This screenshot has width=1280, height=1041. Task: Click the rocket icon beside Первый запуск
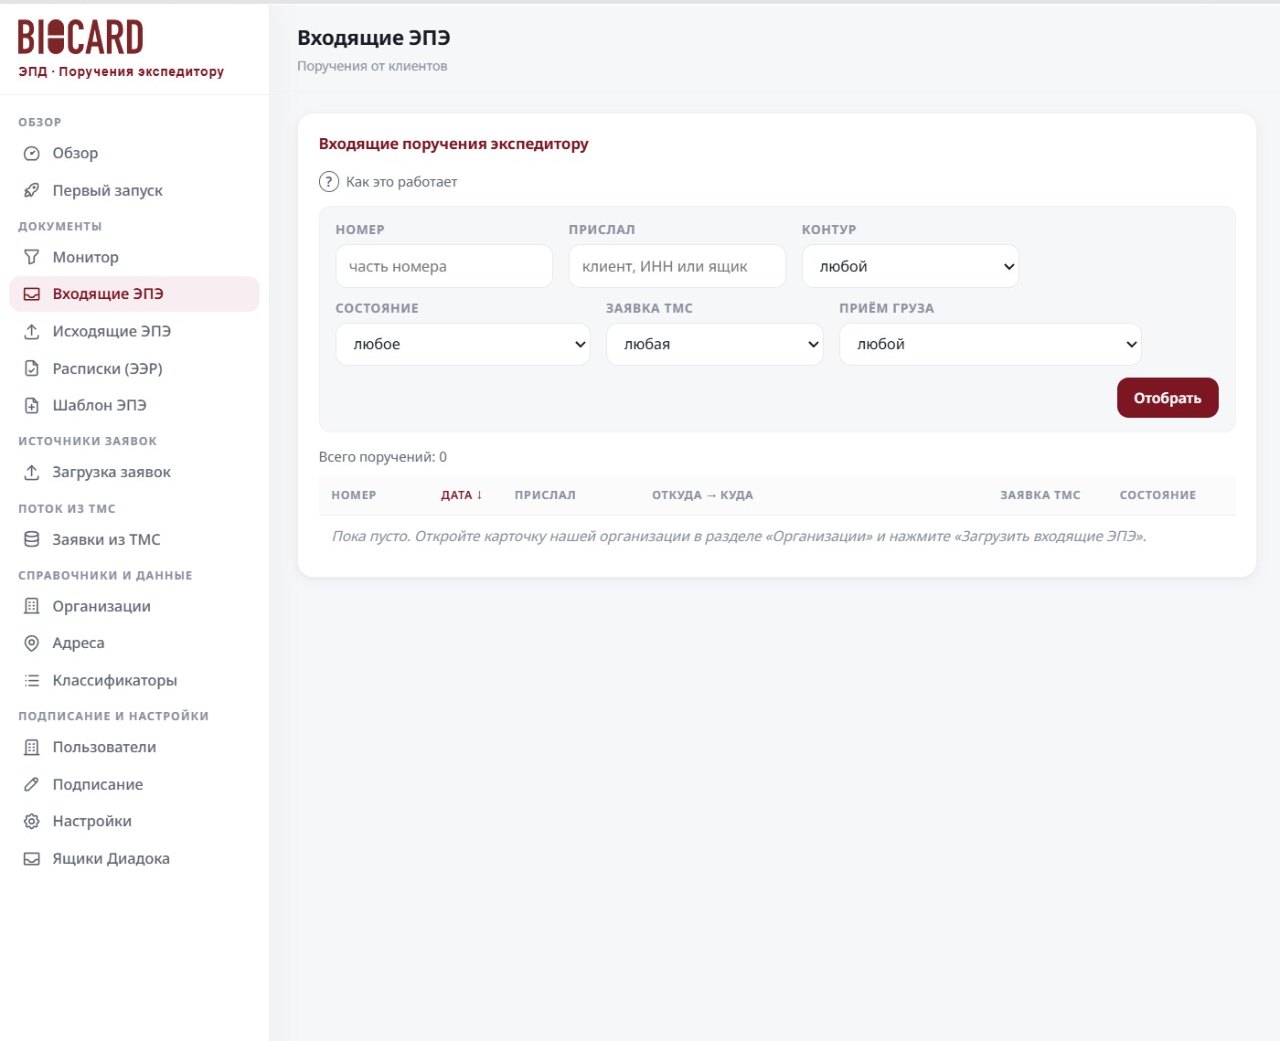coord(32,190)
